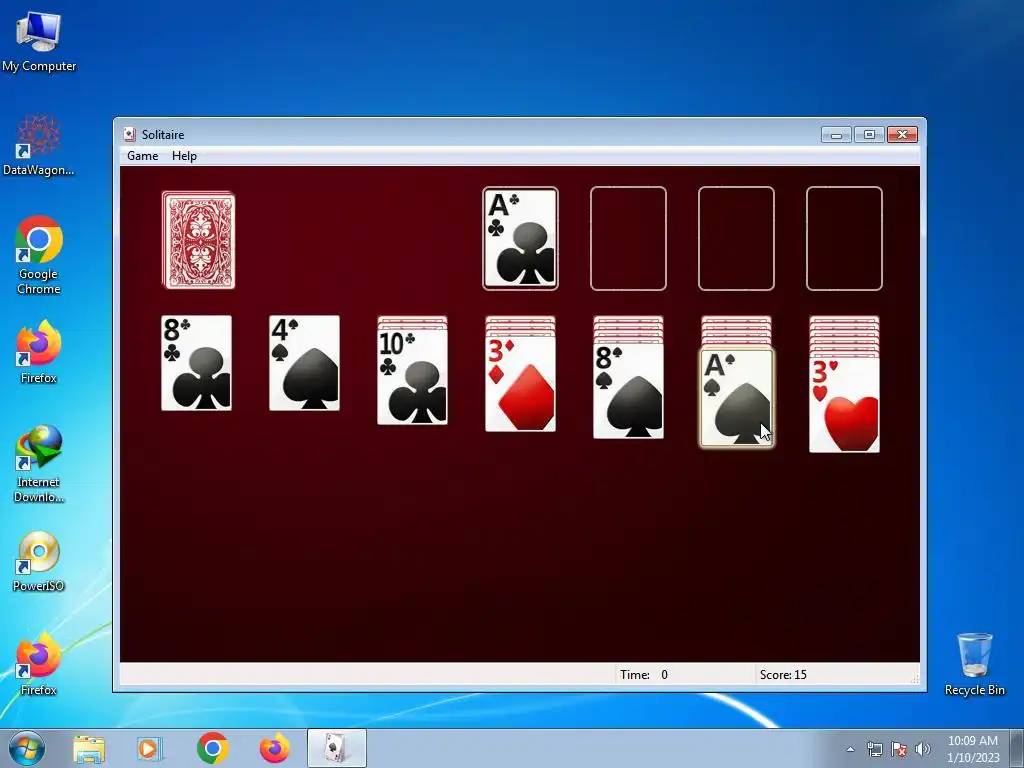The image size is (1024, 768).
Task: Launch Windows Media Player from taskbar
Action: tap(150, 748)
